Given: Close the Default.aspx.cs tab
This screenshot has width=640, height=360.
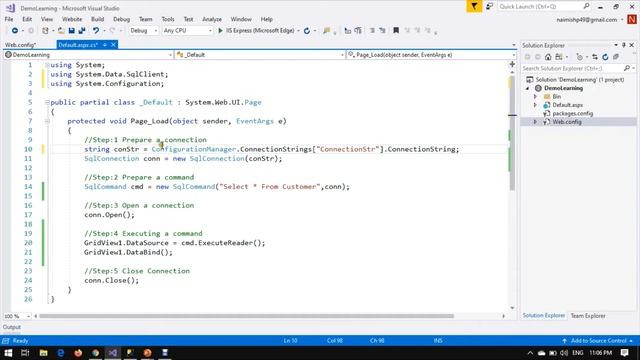Looking at the screenshot, I should [113, 45].
